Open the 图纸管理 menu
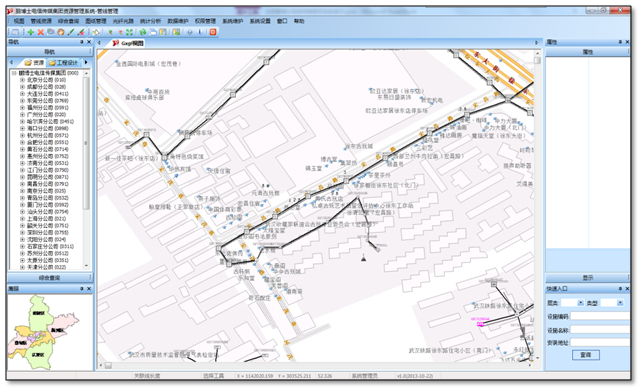 (x=96, y=21)
